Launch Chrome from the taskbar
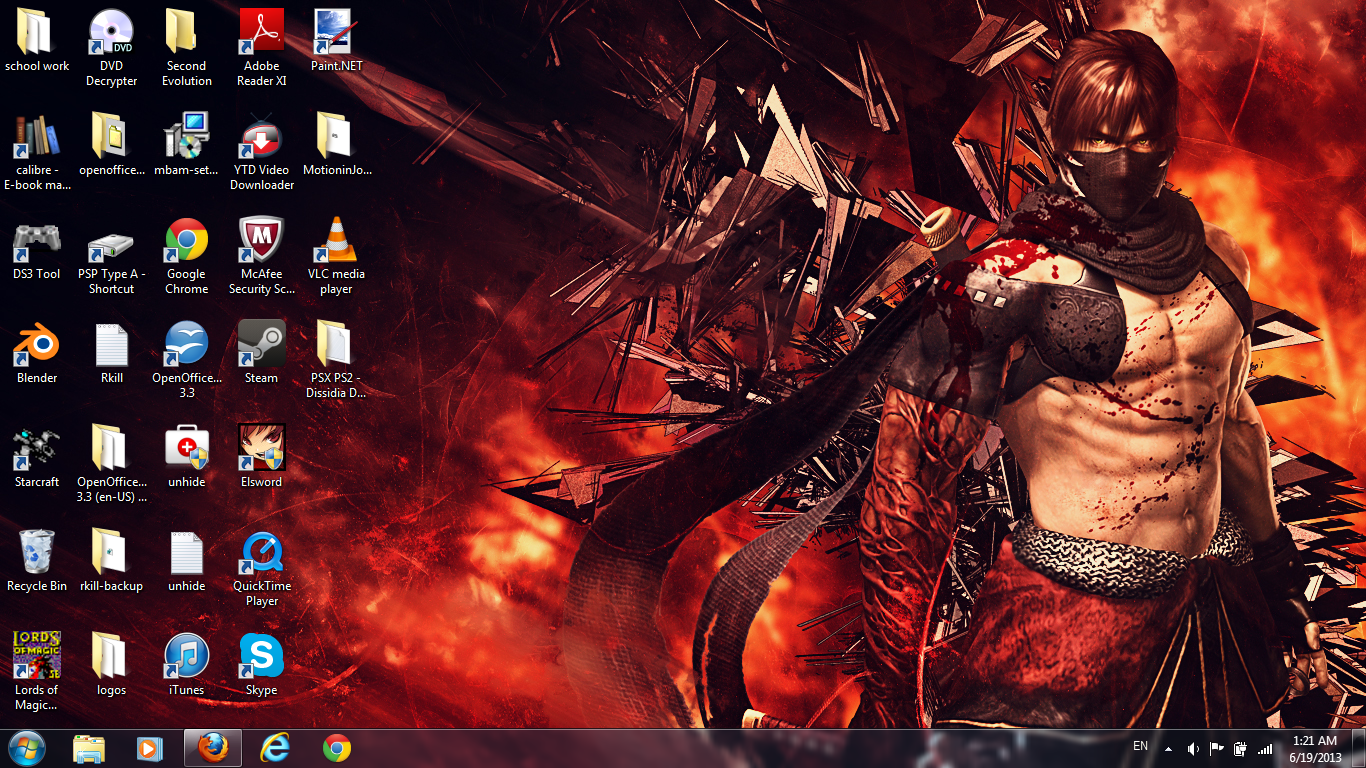Screen dimensions: 1366x768 (337, 748)
